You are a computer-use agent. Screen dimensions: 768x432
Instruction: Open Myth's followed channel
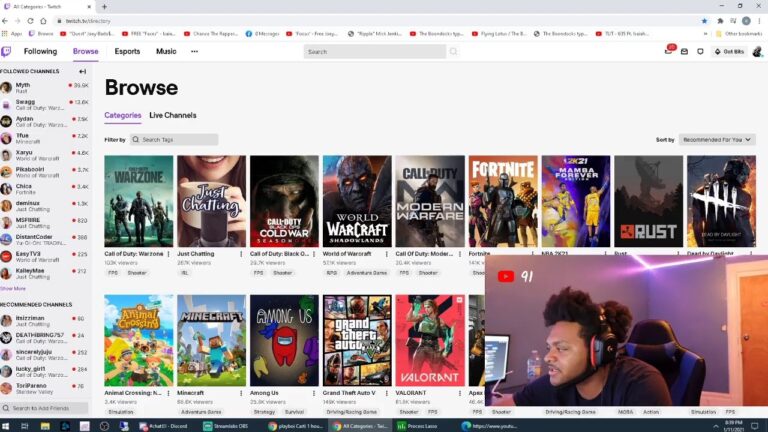point(45,88)
